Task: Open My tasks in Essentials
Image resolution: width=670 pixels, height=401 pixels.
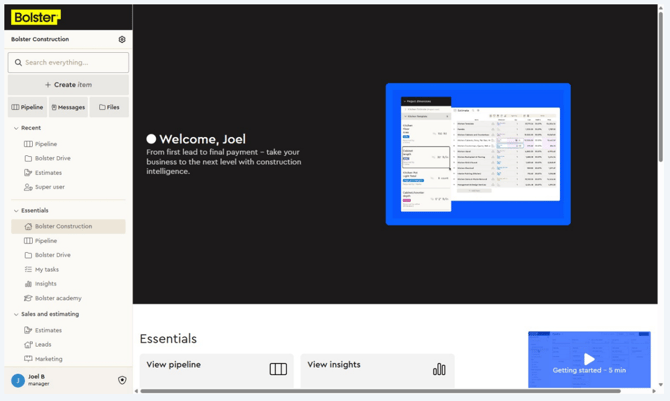Action: [46, 269]
